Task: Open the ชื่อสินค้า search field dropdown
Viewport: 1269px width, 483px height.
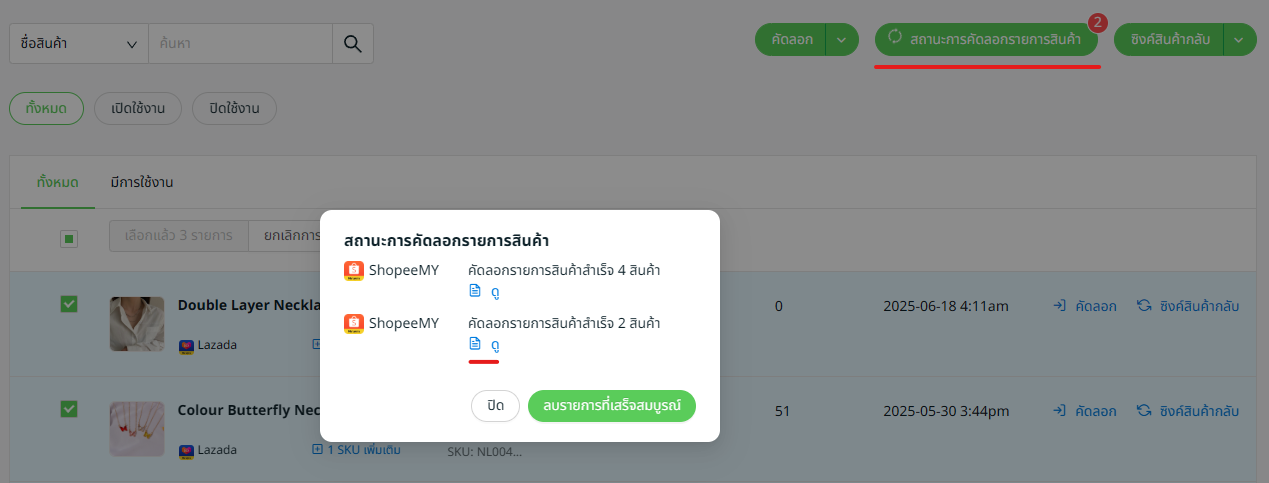Action: pos(78,43)
